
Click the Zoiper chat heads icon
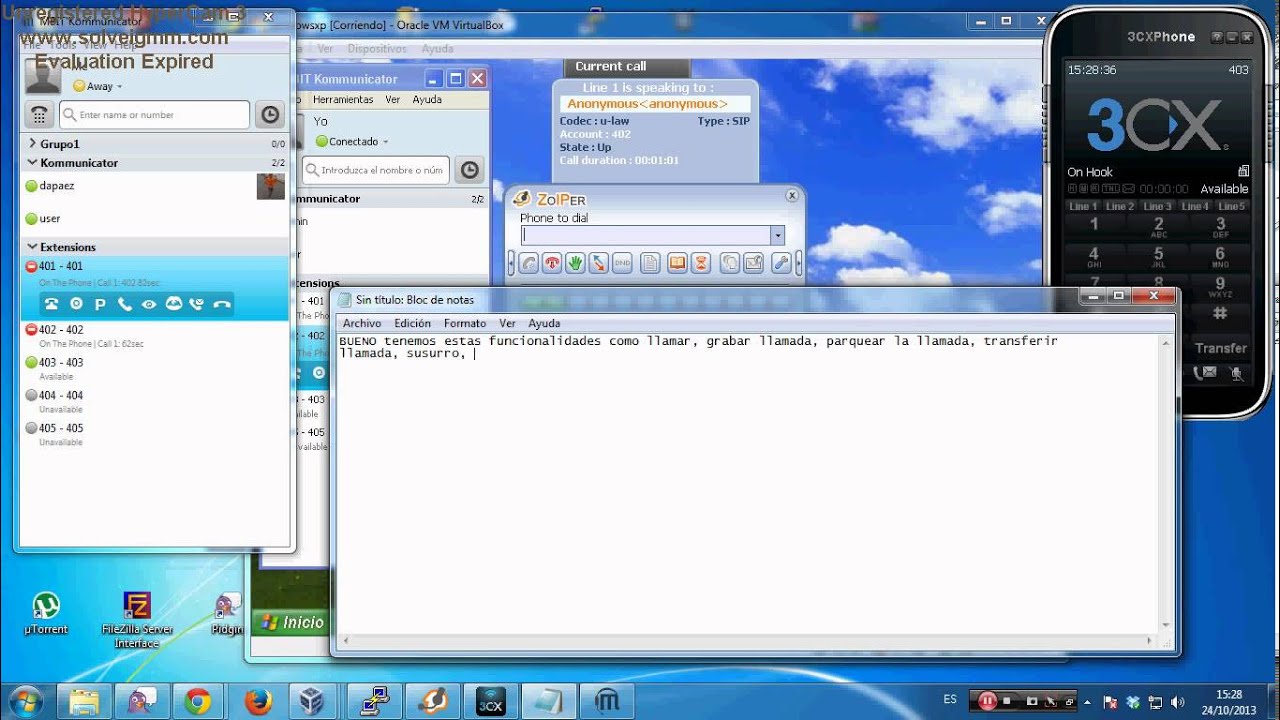(x=730, y=263)
